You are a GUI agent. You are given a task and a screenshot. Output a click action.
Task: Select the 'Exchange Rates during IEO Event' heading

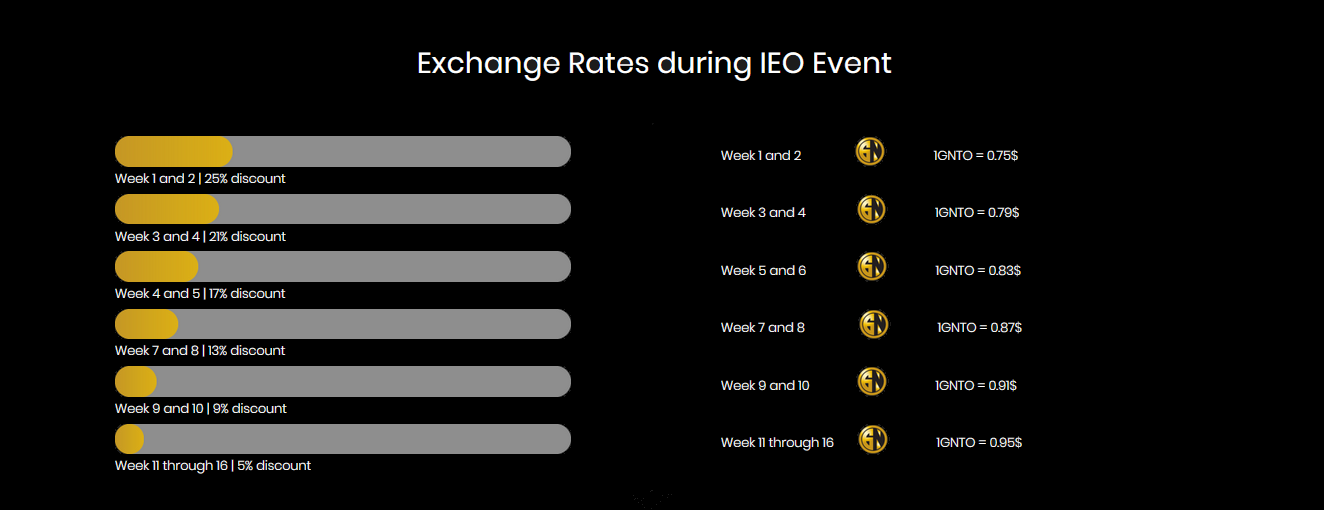click(654, 64)
